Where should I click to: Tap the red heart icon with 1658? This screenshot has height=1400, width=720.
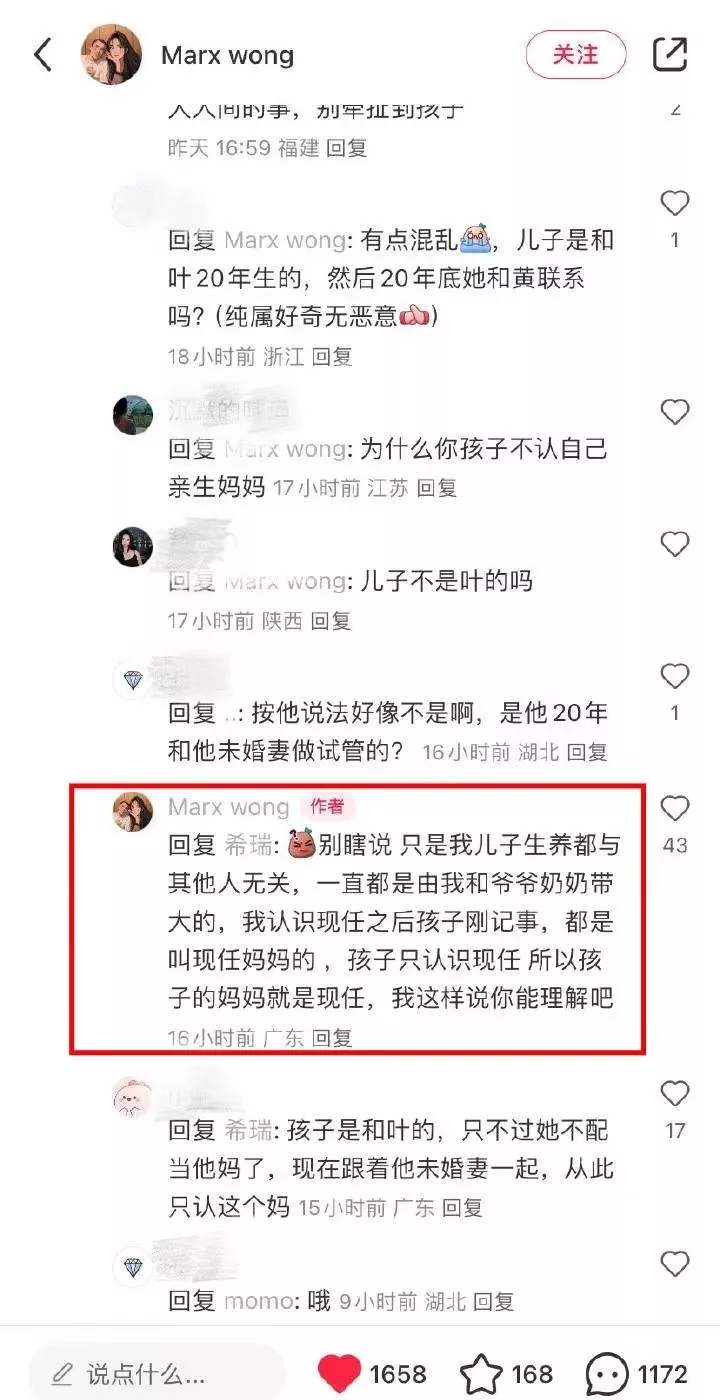coord(339,1373)
